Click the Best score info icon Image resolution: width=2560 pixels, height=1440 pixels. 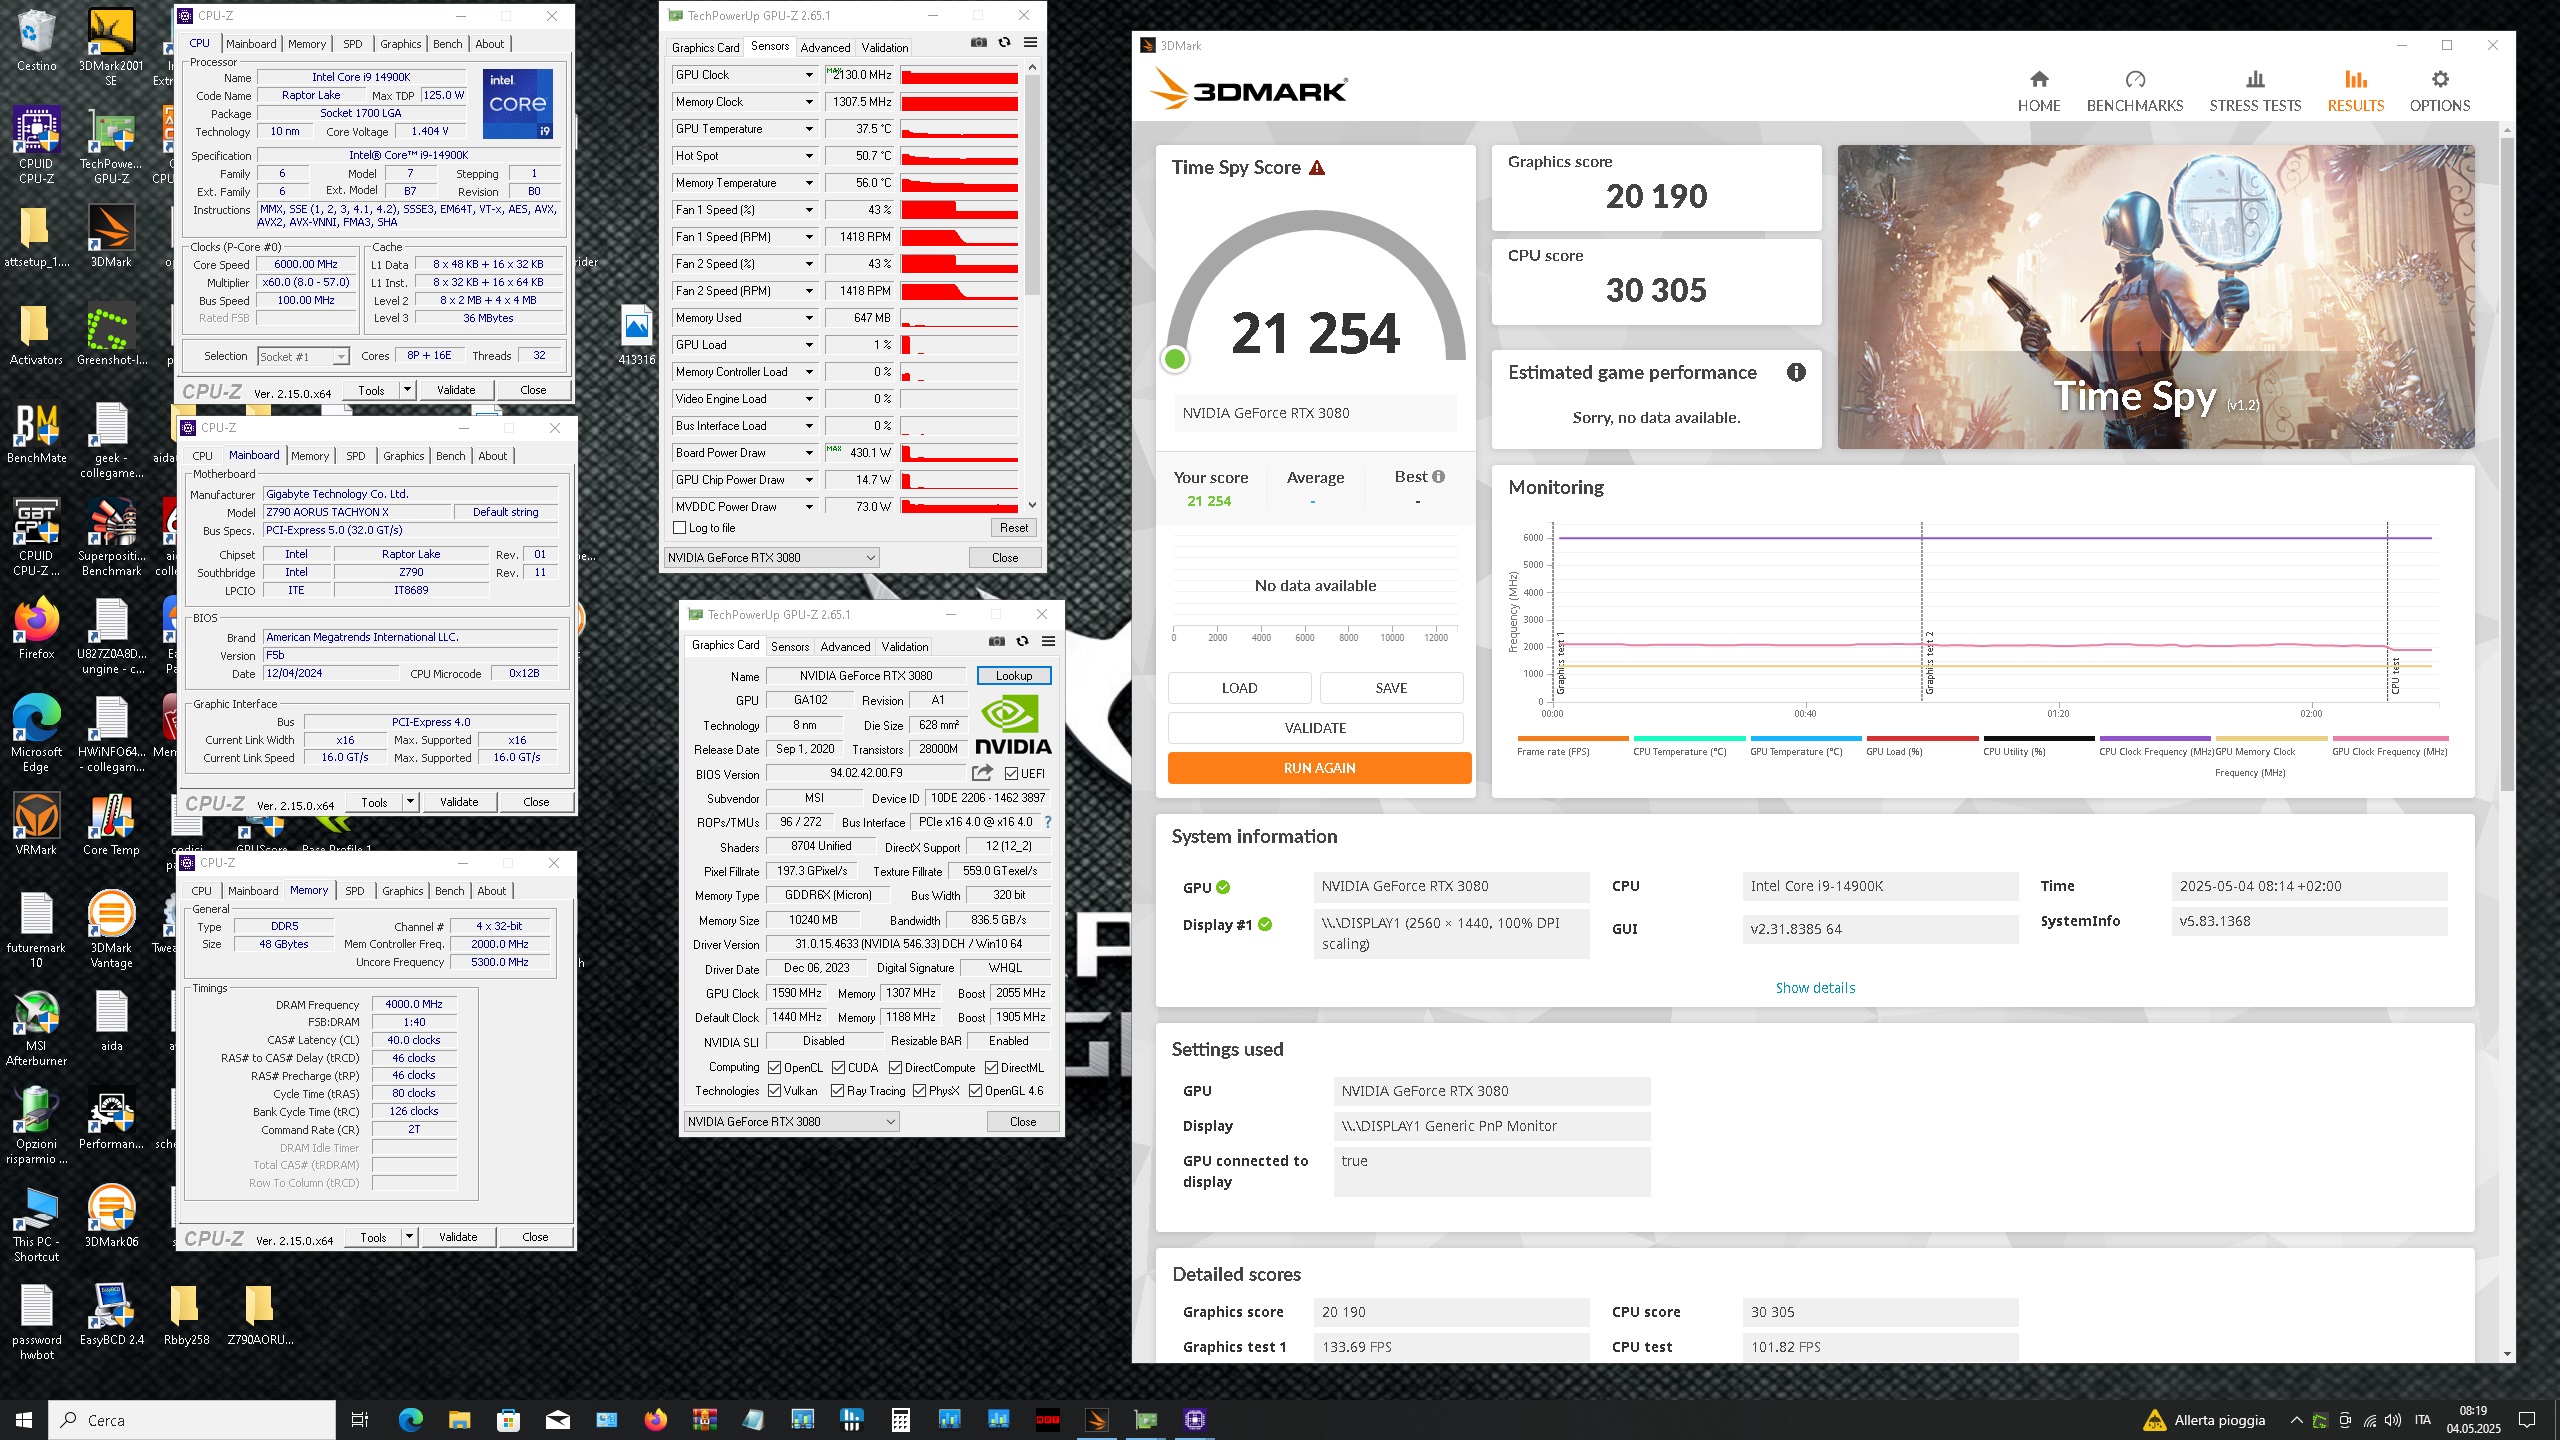click(1438, 477)
